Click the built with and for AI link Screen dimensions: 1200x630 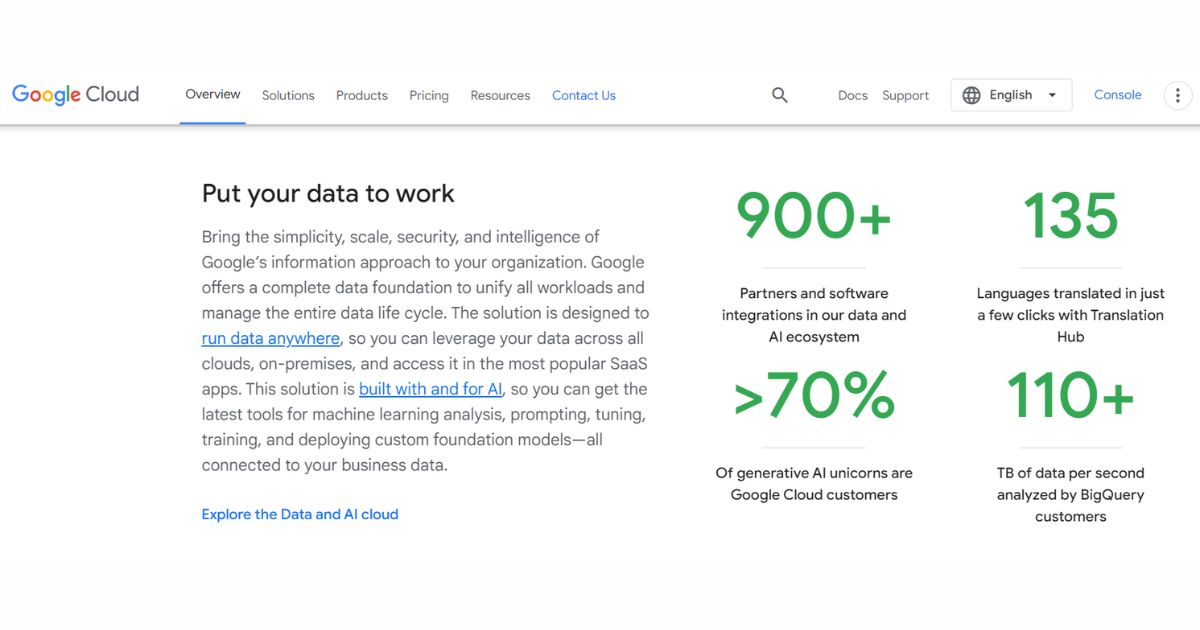pyautogui.click(x=430, y=389)
